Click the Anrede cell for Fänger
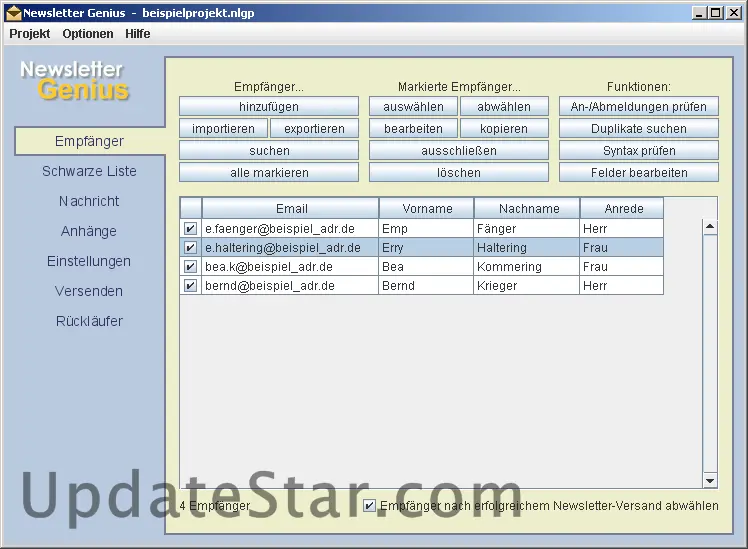 pos(622,228)
